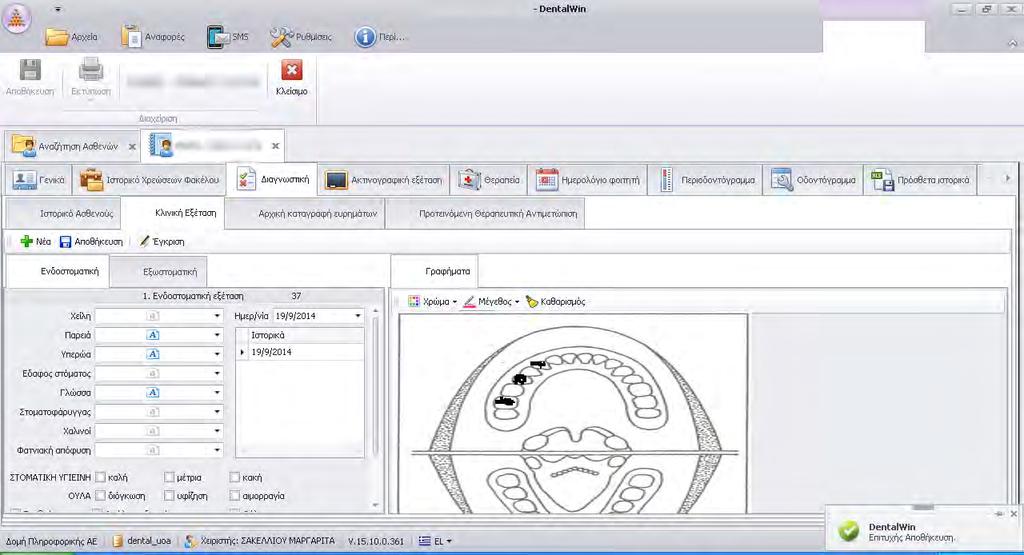This screenshot has width=1024, height=555.
Task: Click the text A icon in Γλώσσα field
Action: click(153, 392)
